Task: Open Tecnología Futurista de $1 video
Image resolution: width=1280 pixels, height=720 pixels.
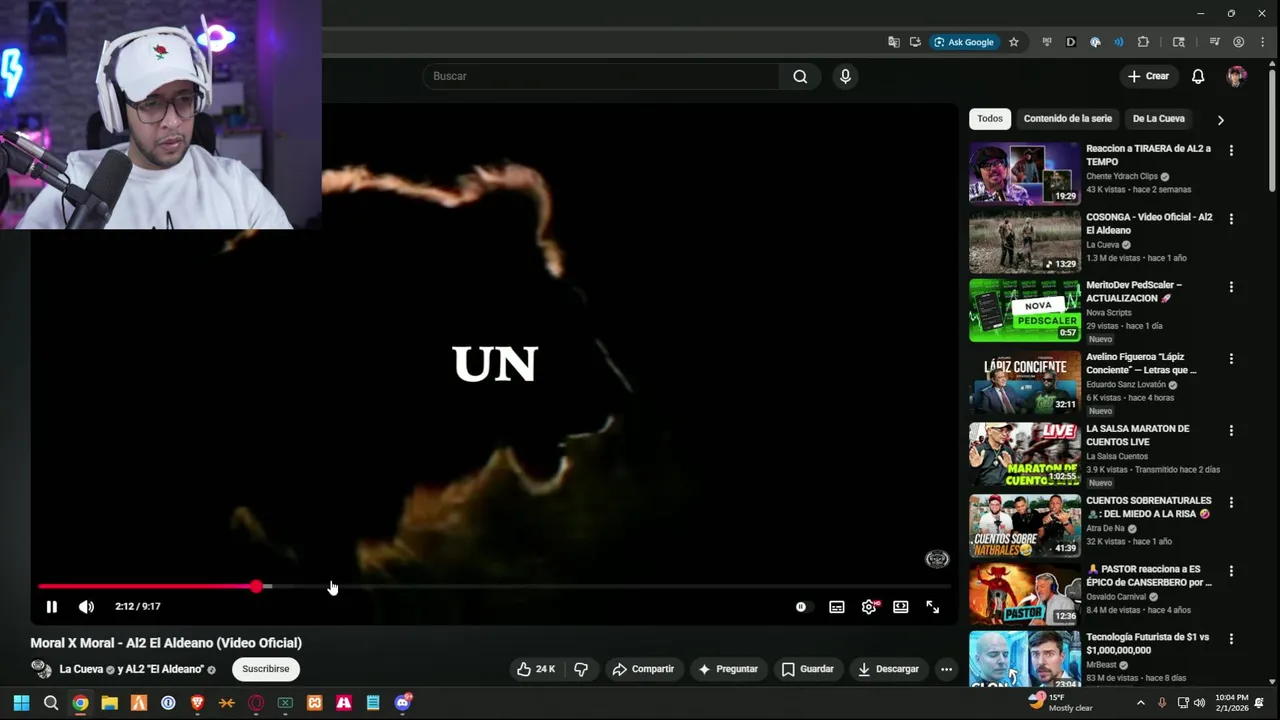Action: 1025,659
